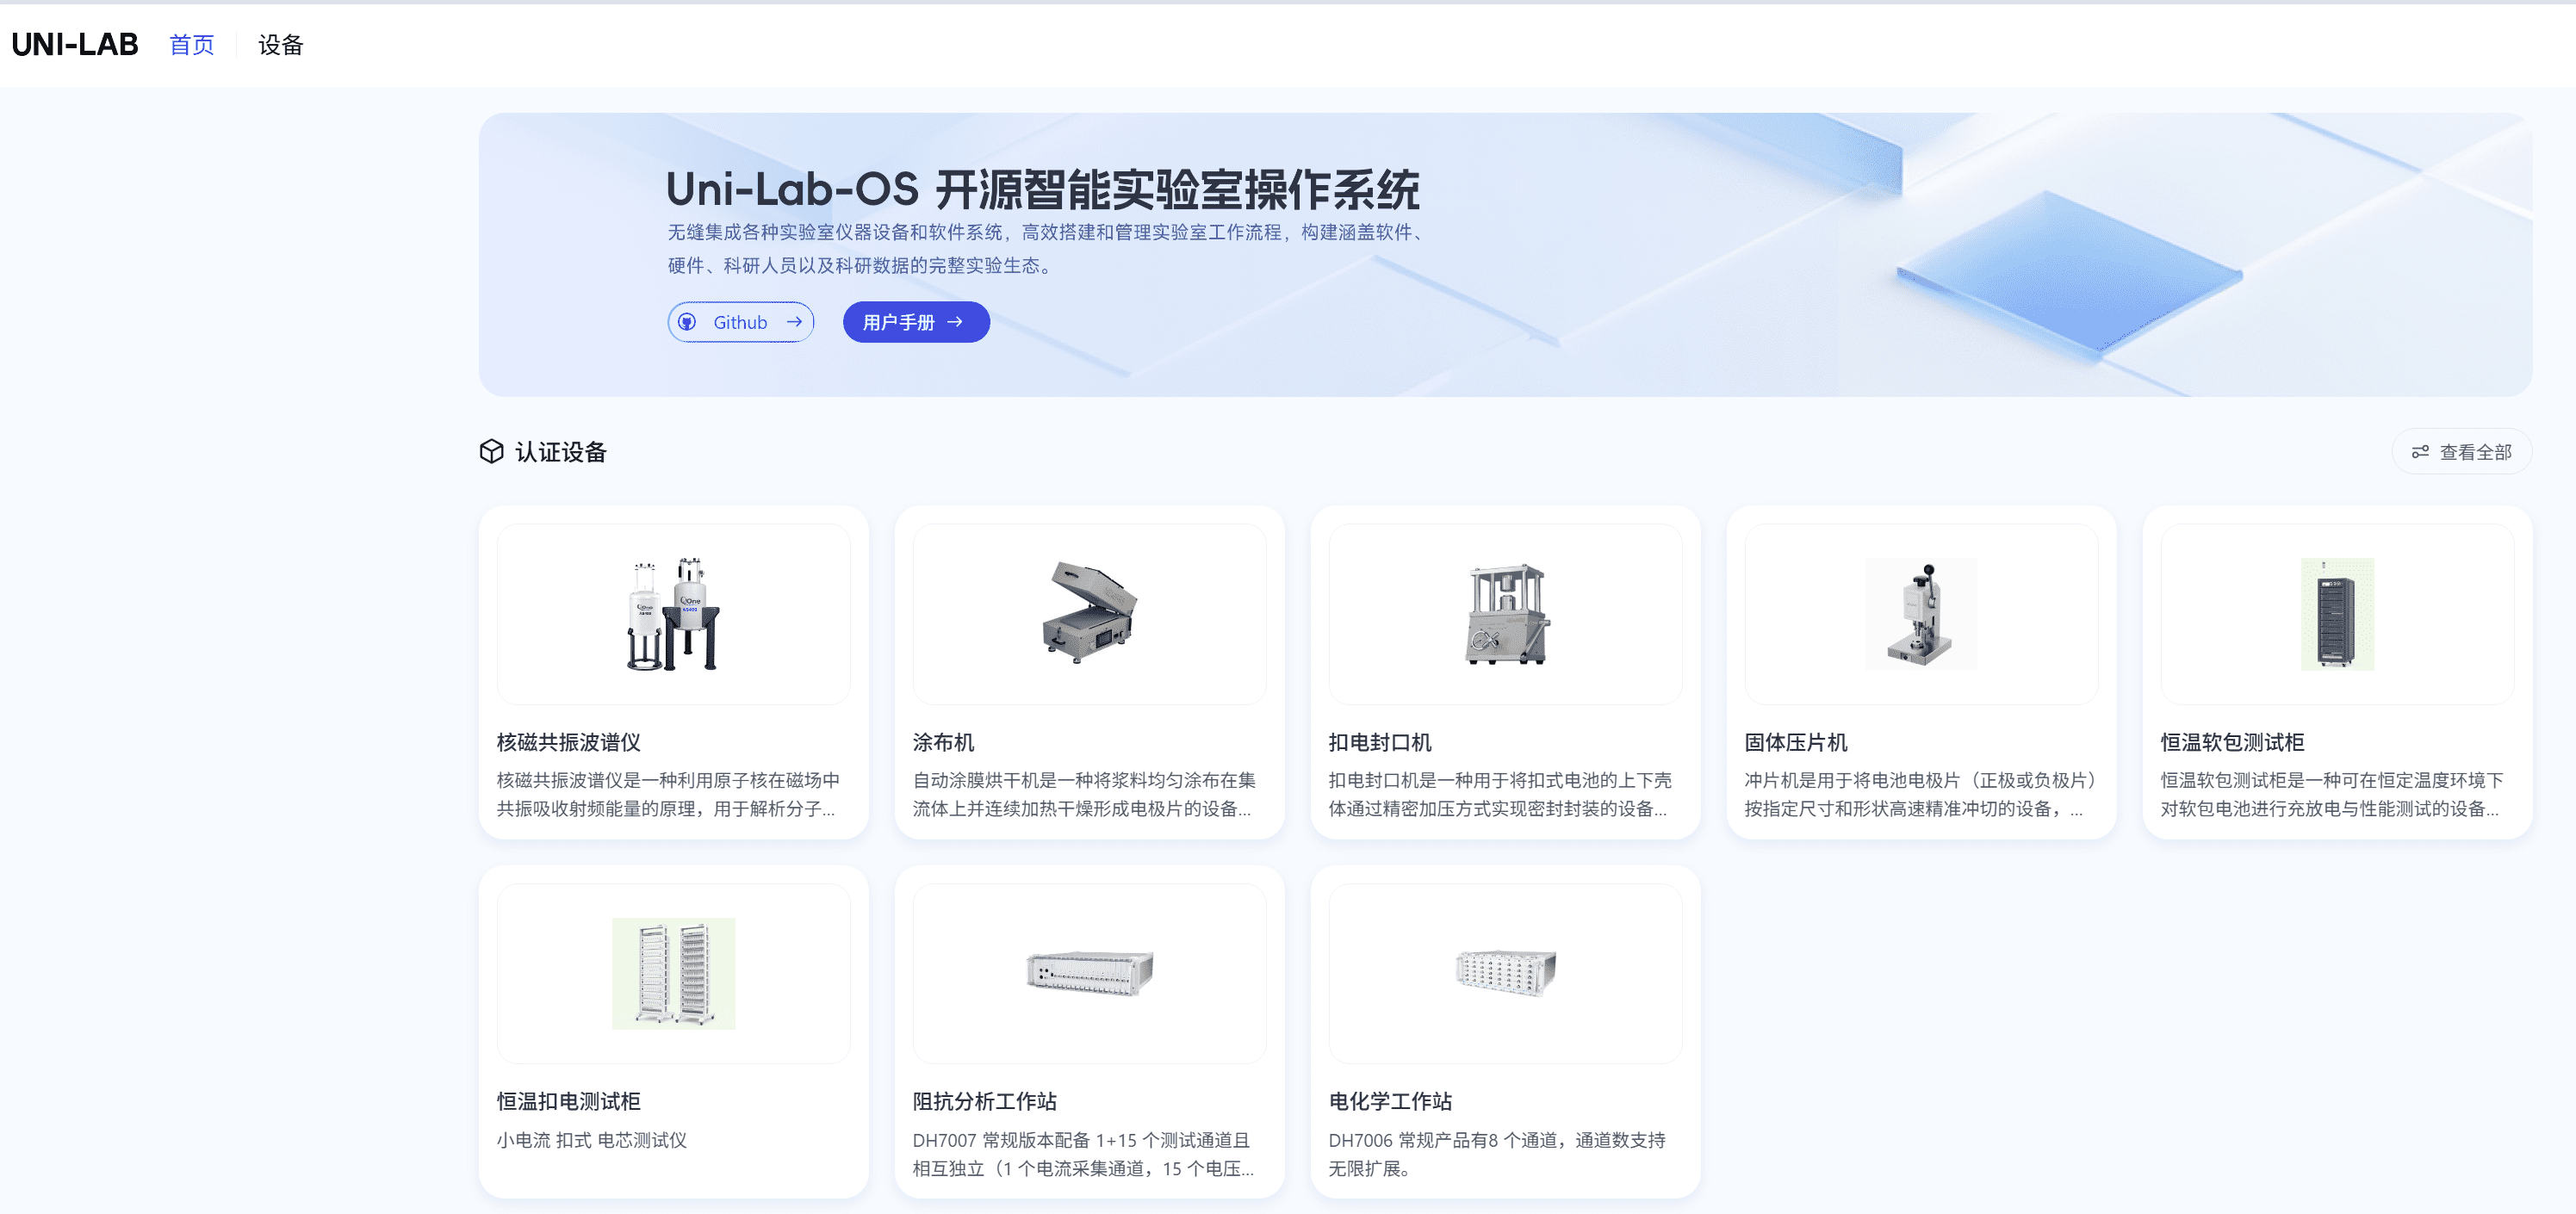Screen dimensions: 2576x1214
Task: Click the 核磁共振波谱仪 description text
Action: coord(668,794)
